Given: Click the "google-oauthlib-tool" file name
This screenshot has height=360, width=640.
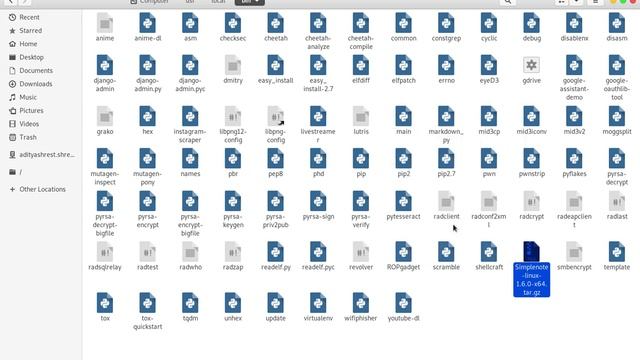Looking at the screenshot, I should click(x=617, y=89).
